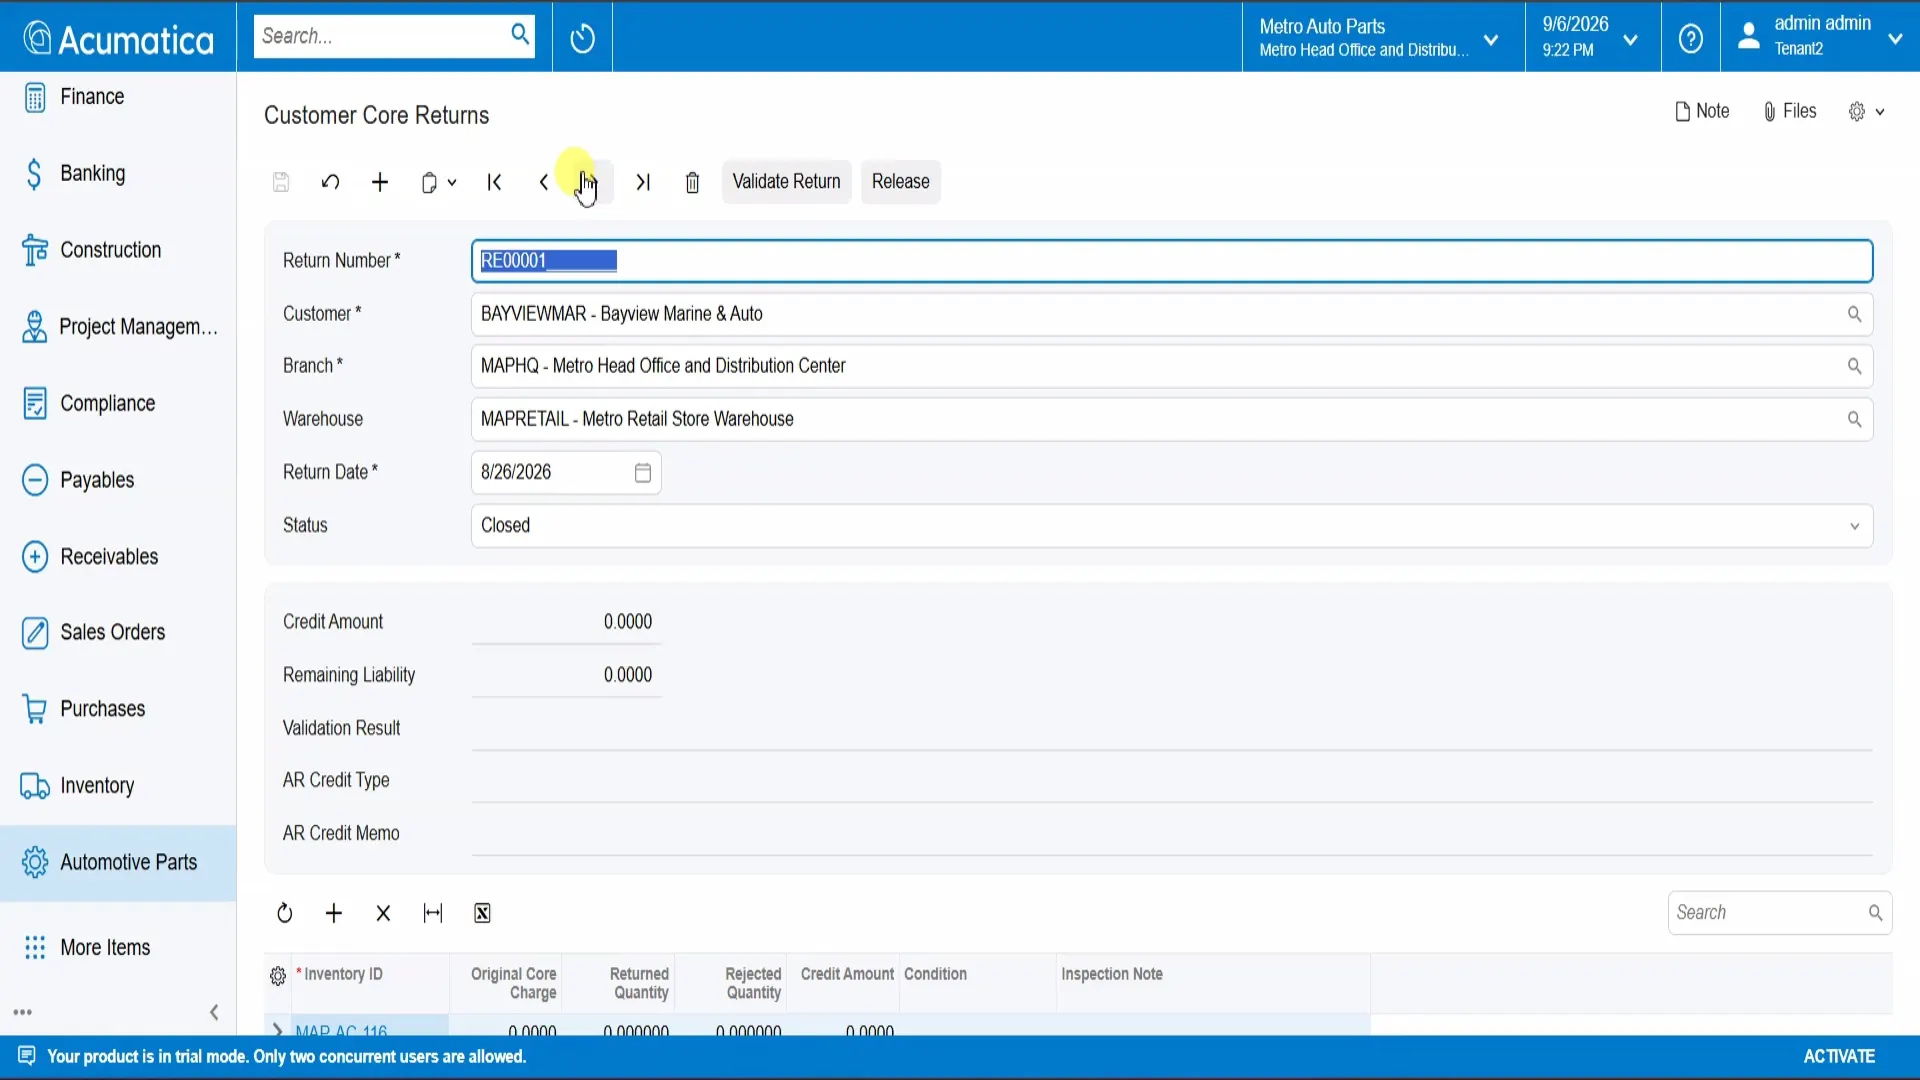
Task: Add a row to the details grid
Action: tap(334, 913)
